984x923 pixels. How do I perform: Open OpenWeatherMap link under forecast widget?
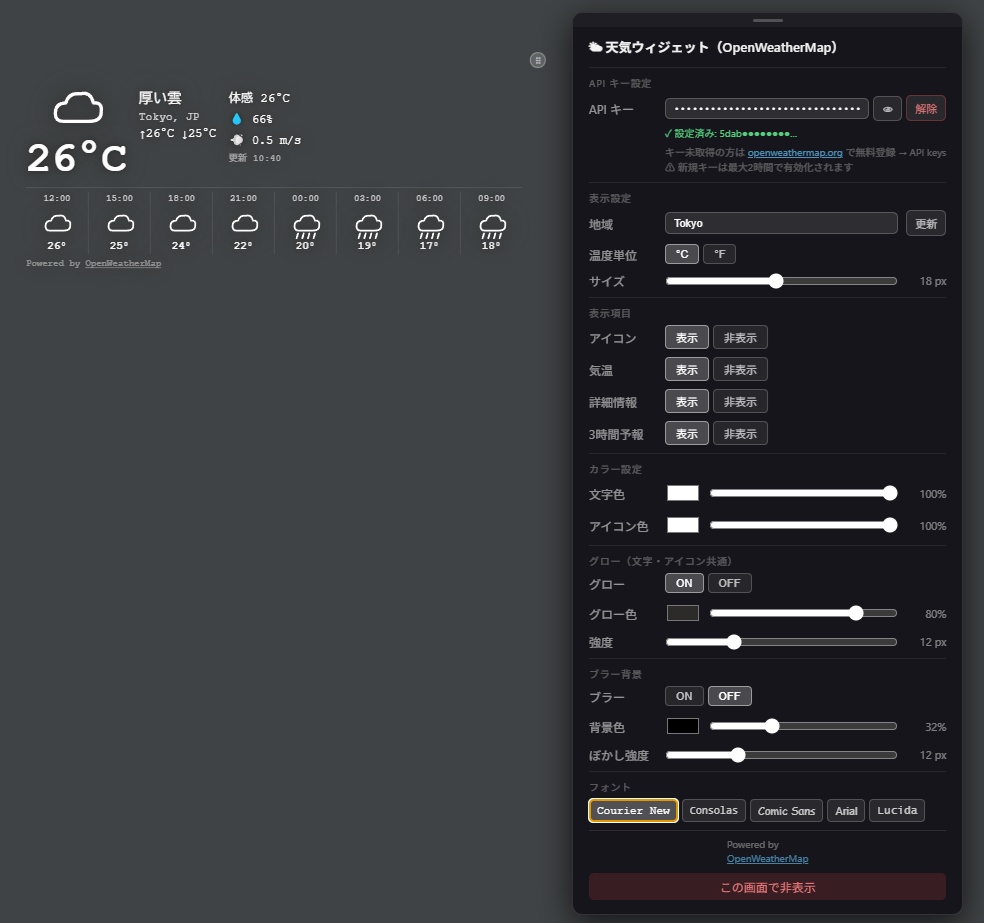point(123,264)
